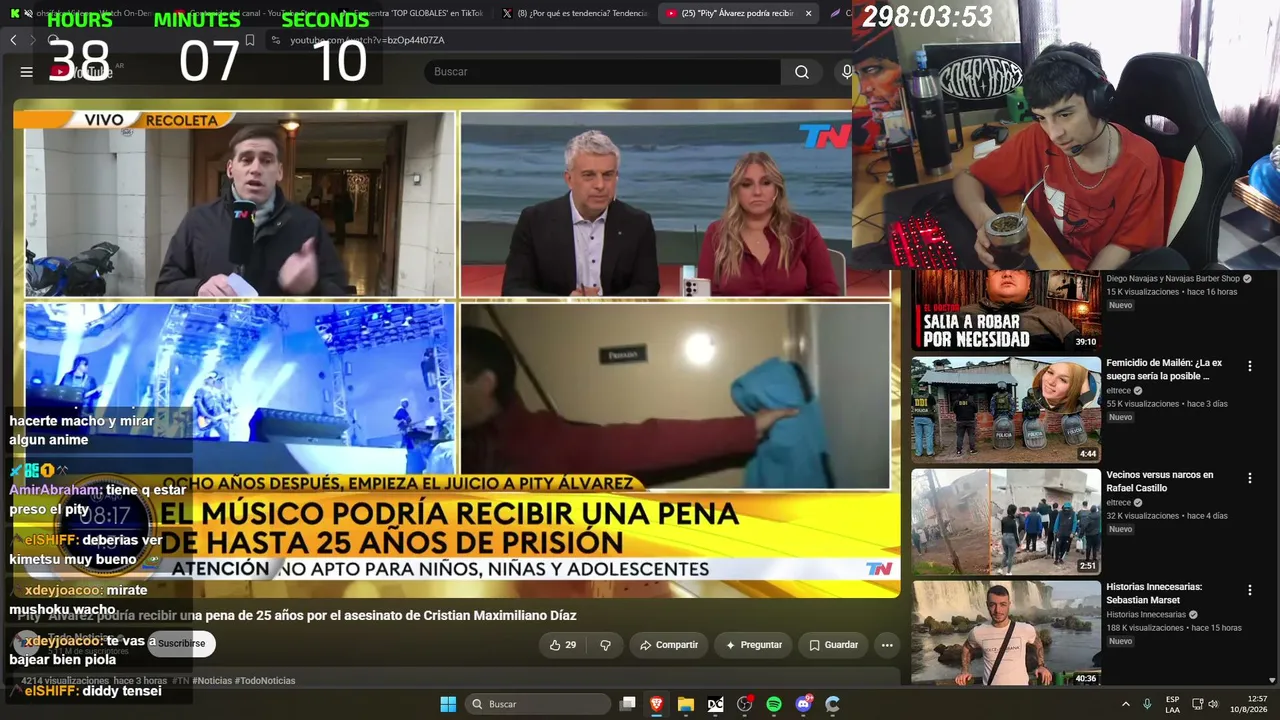Screen dimensions: 1280x720
Task: Open network settings icon in the system tray
Action: click(x=1197, y=704)
